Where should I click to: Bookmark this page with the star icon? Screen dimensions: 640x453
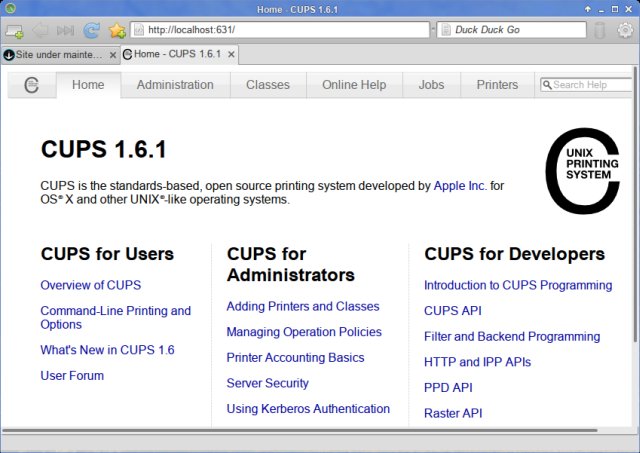117,30
